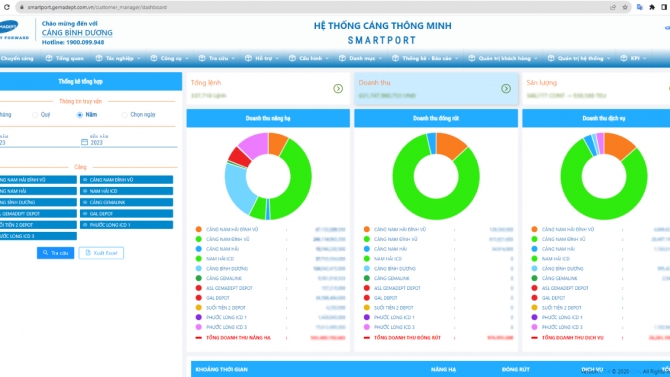Click the site lock icon in address bar
Screen dimensions: 670x377
21,7
